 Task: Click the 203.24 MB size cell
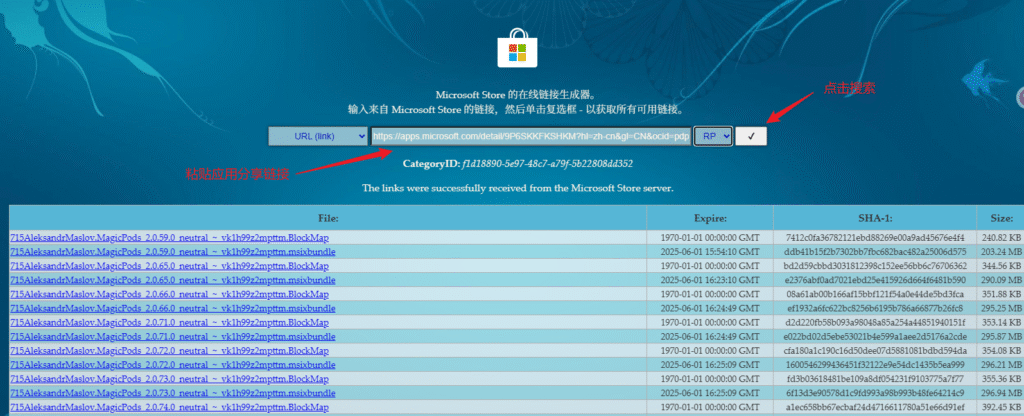pyautogui.click(x=1002, y=251)
